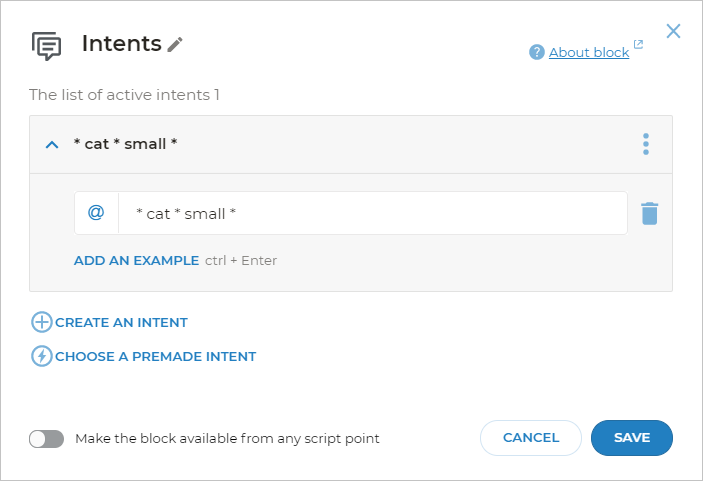Click into the example phrase input field
The width and height of the screenshot is (703, 481).
coord(372,213)
